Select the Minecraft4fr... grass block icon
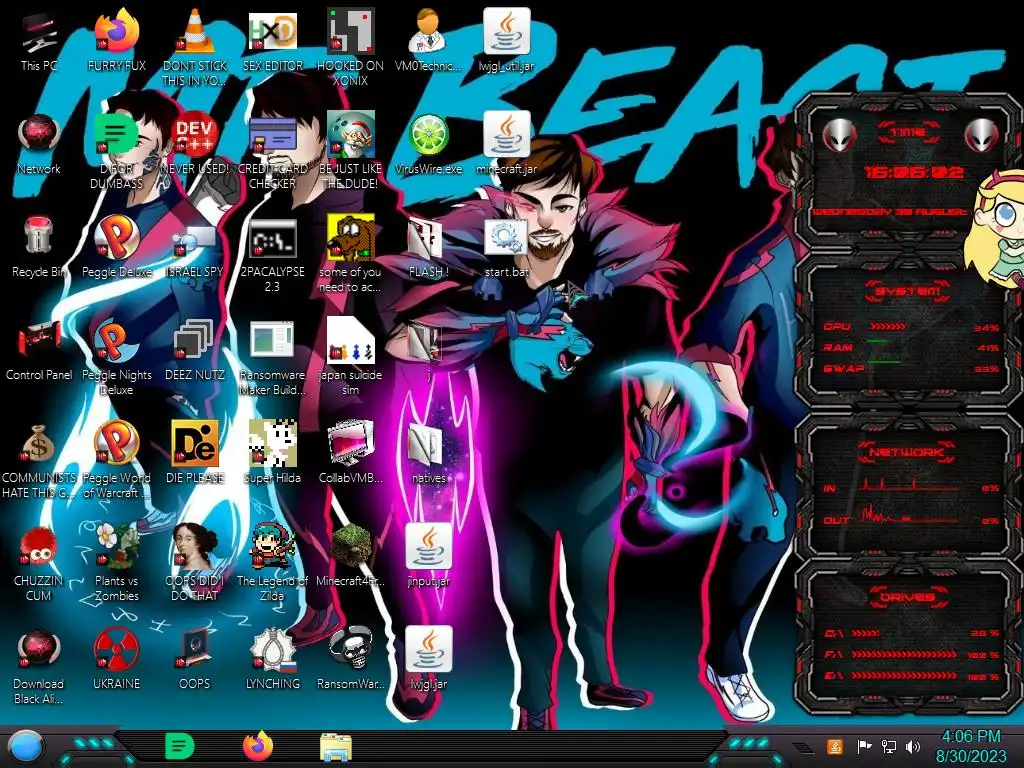Viewport: 1024px width, 768px height. (x=350, y=555)
